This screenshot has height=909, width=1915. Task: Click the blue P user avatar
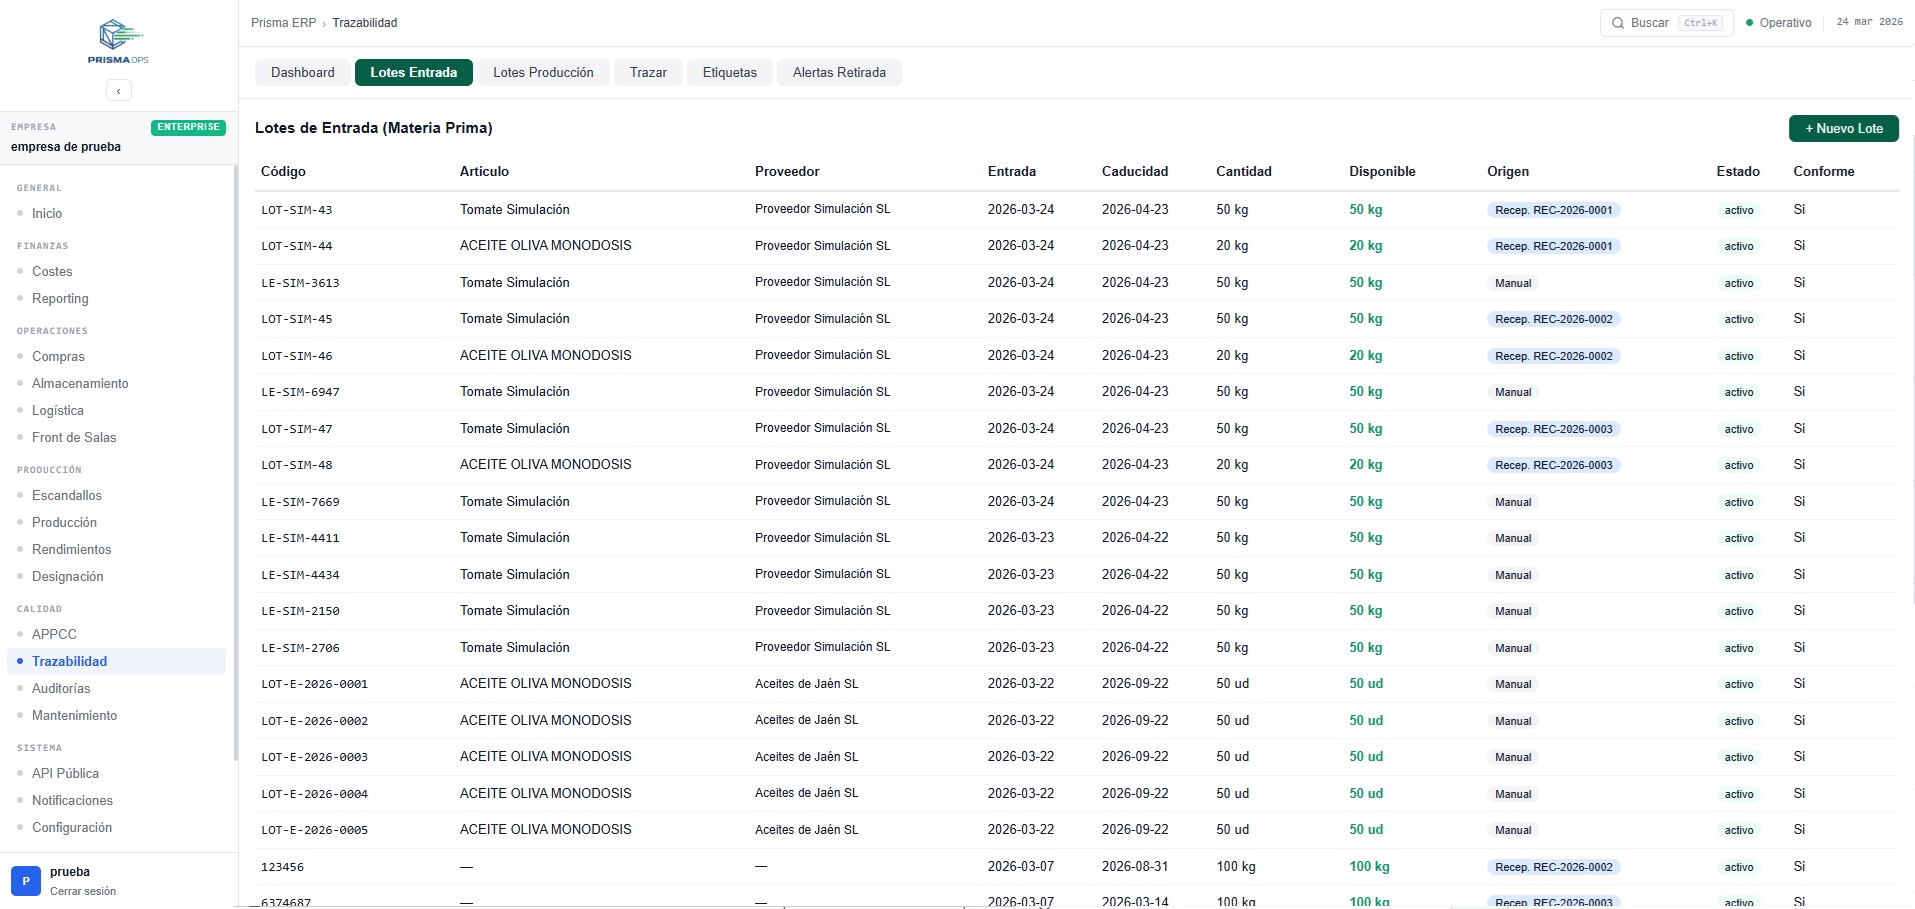point(26,881)
